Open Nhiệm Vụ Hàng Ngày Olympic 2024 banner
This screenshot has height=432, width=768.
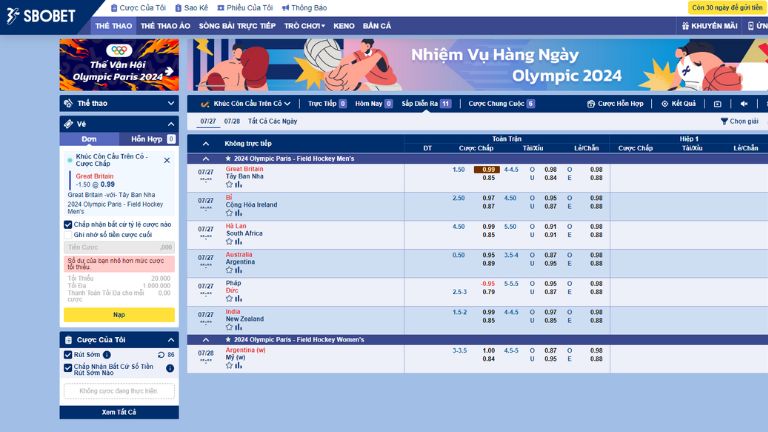pyautogui.click(x=478, y=65)
